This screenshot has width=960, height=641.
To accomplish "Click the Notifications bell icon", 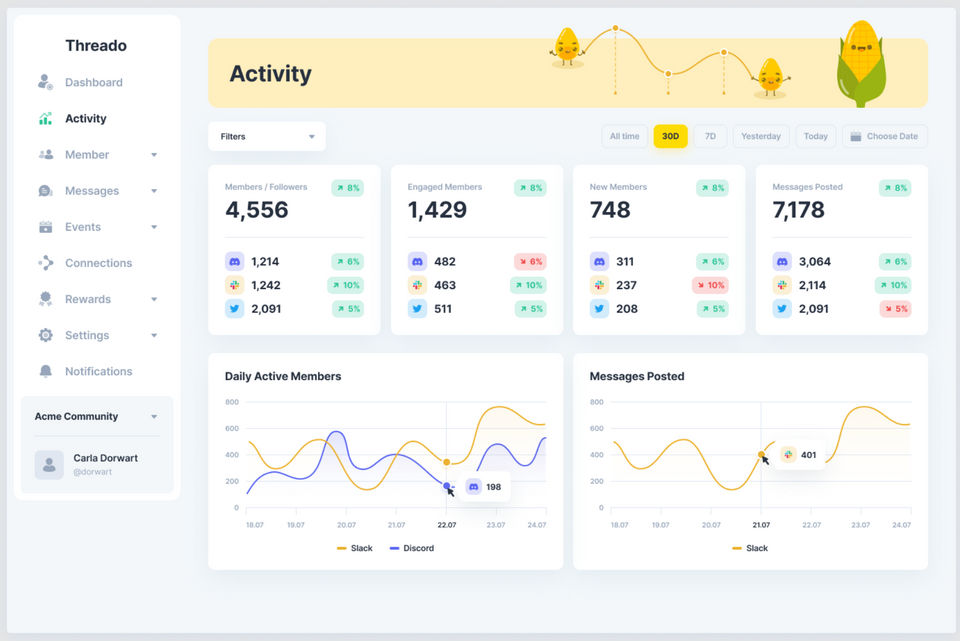I will coord(45,371).
